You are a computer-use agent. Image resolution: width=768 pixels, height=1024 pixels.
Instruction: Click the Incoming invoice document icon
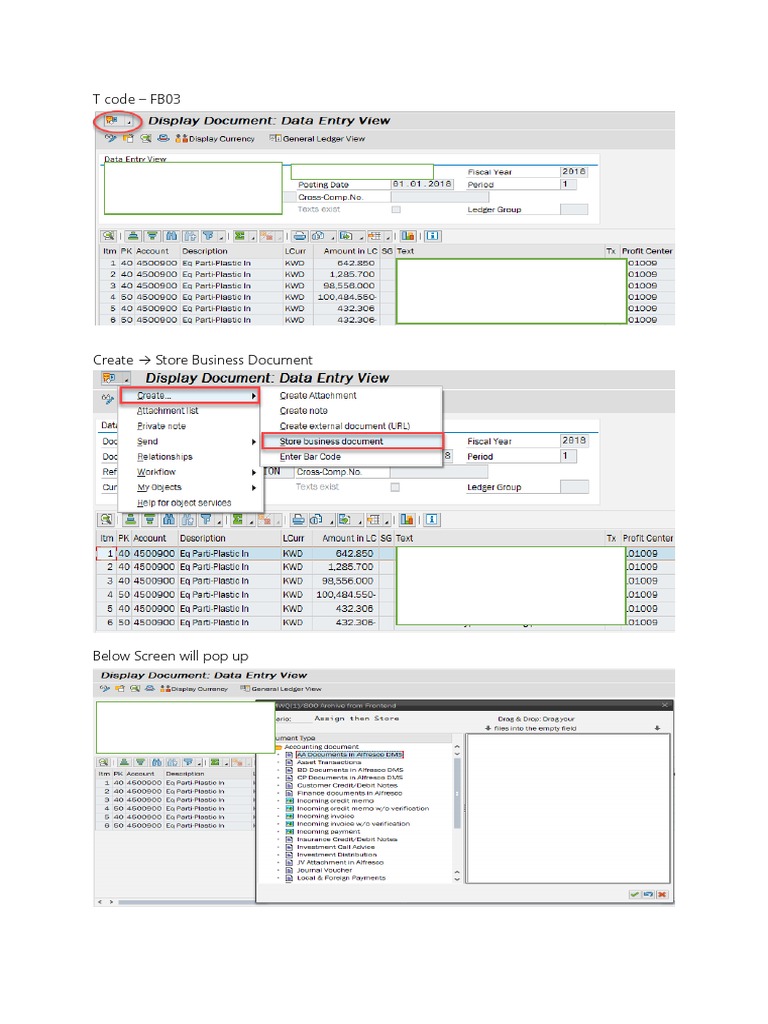289,816
